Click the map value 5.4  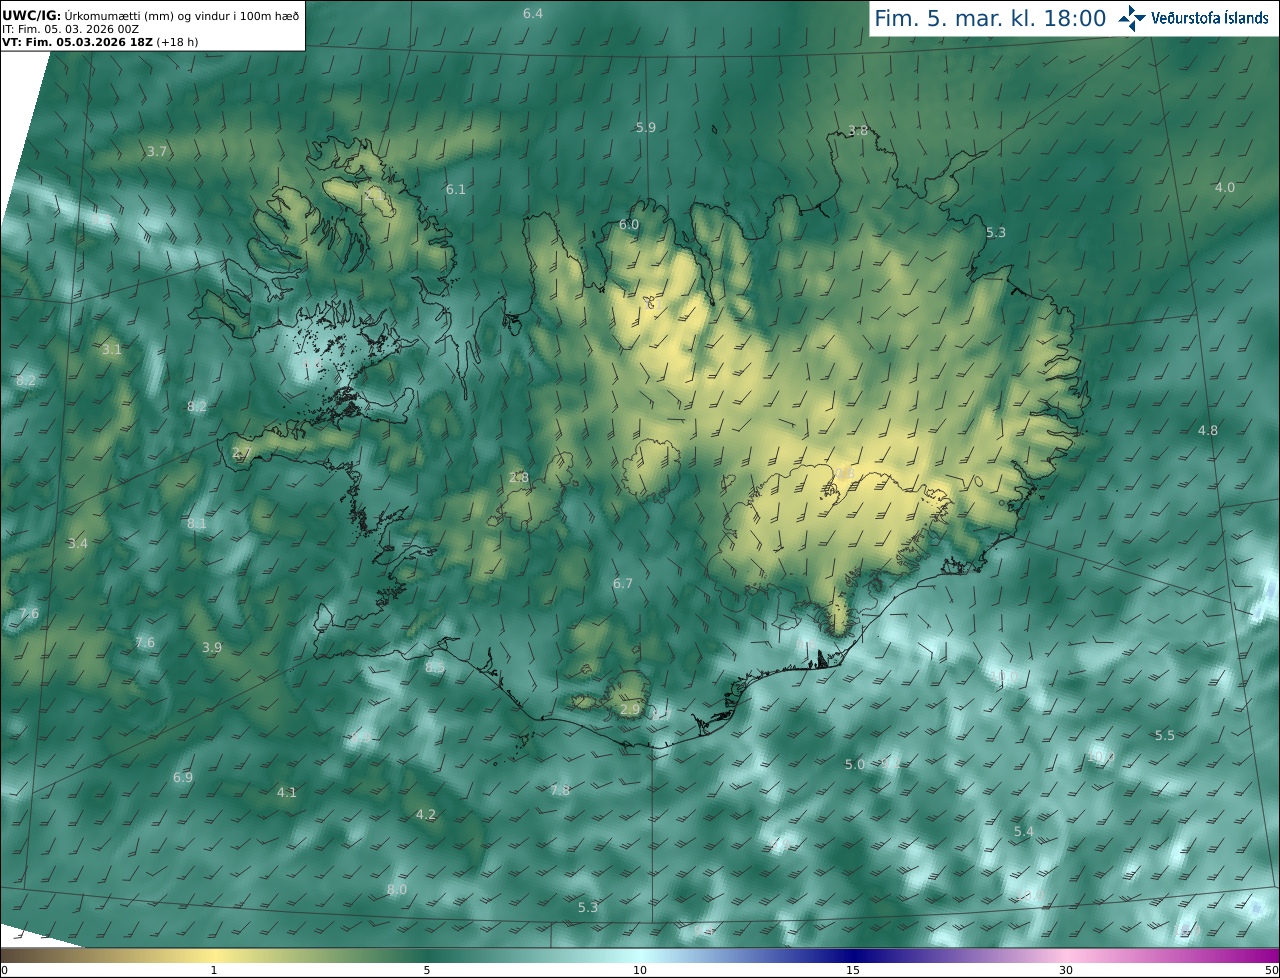(x=1024, y=832)
